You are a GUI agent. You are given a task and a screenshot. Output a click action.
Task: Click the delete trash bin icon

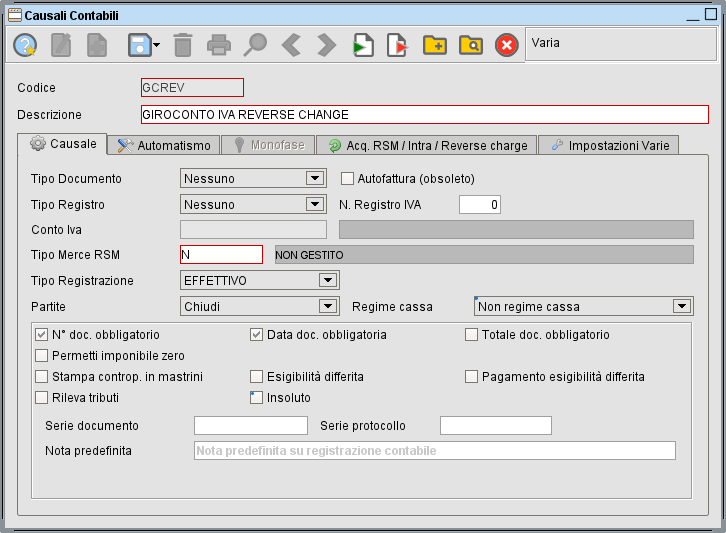coord(183,45)
